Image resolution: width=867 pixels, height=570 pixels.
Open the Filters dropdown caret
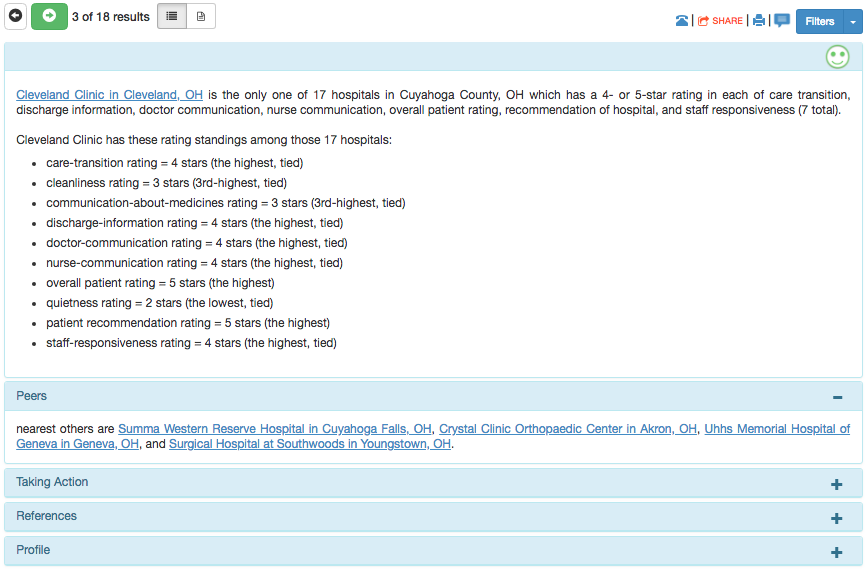click(x=853, y=22)
